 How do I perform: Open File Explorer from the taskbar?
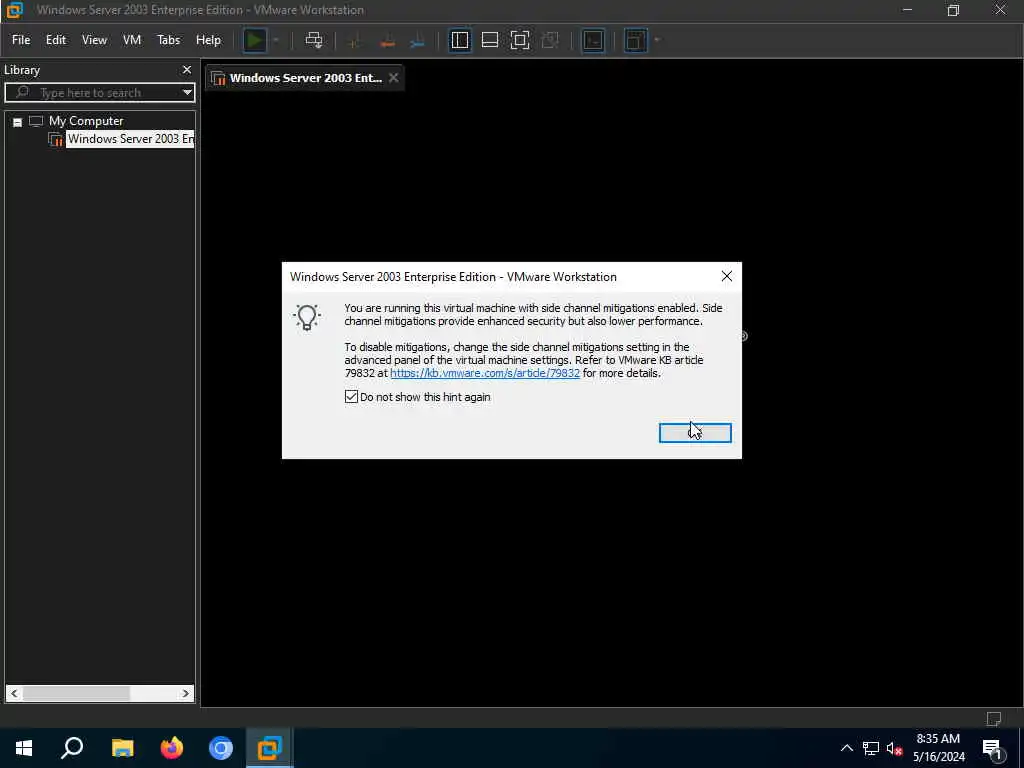point(122,748)
